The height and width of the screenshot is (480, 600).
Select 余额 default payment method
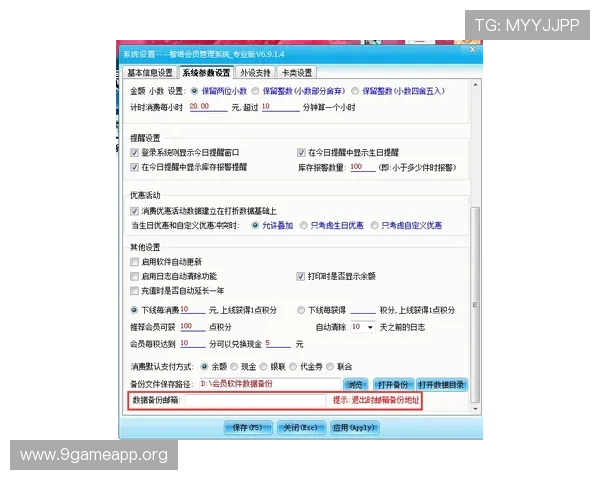pos(204,367)
